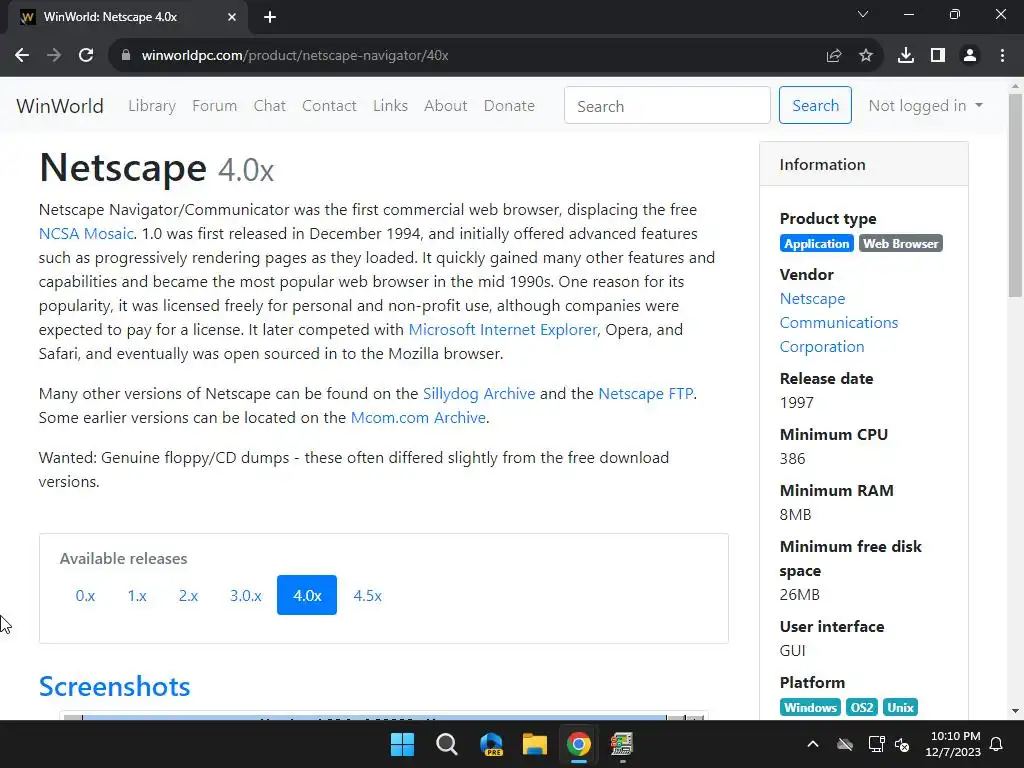Click the page vertical scrollbar thumb
The image size is (1024, 768).
pyautogui.click(x=1015, y=195)
